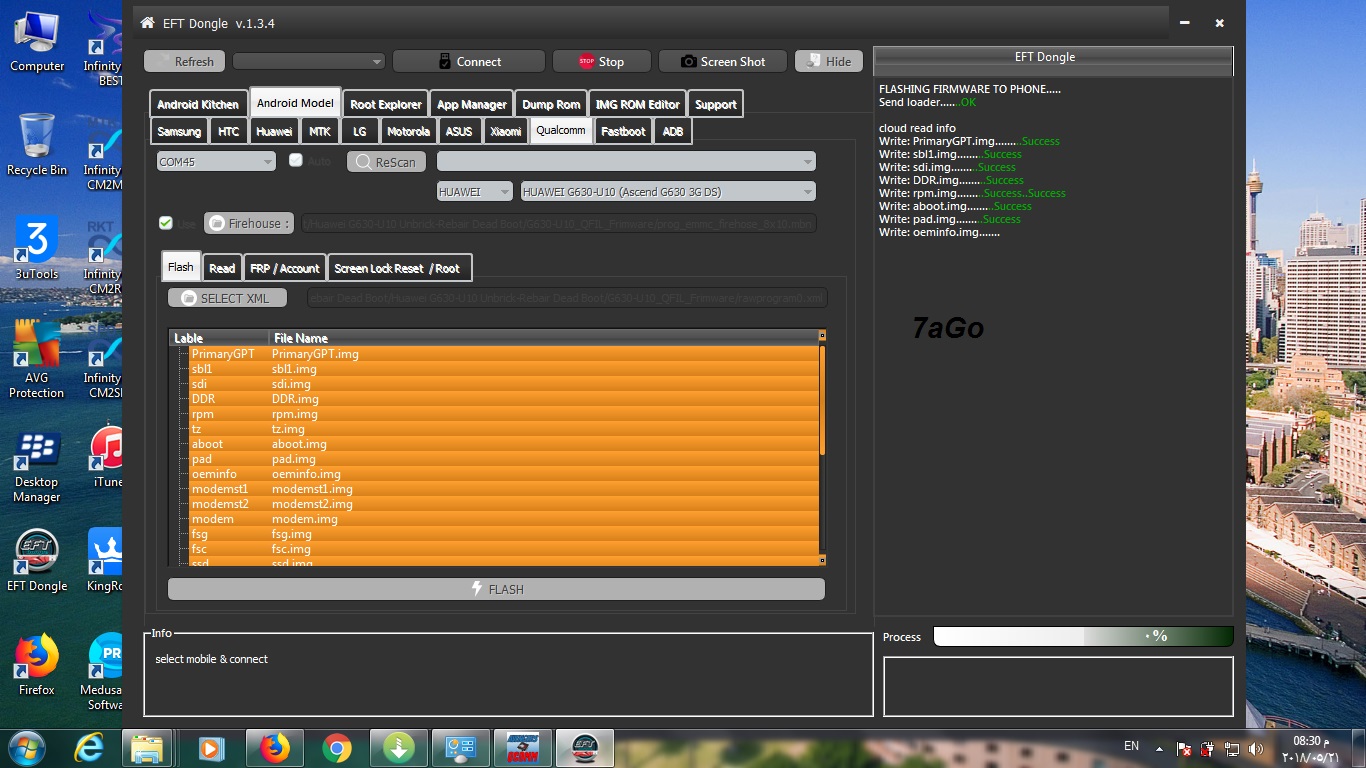Open the FRP / Account sub-tab
The width and height of the screenshot is (1366, 768).
click(285, 268)
